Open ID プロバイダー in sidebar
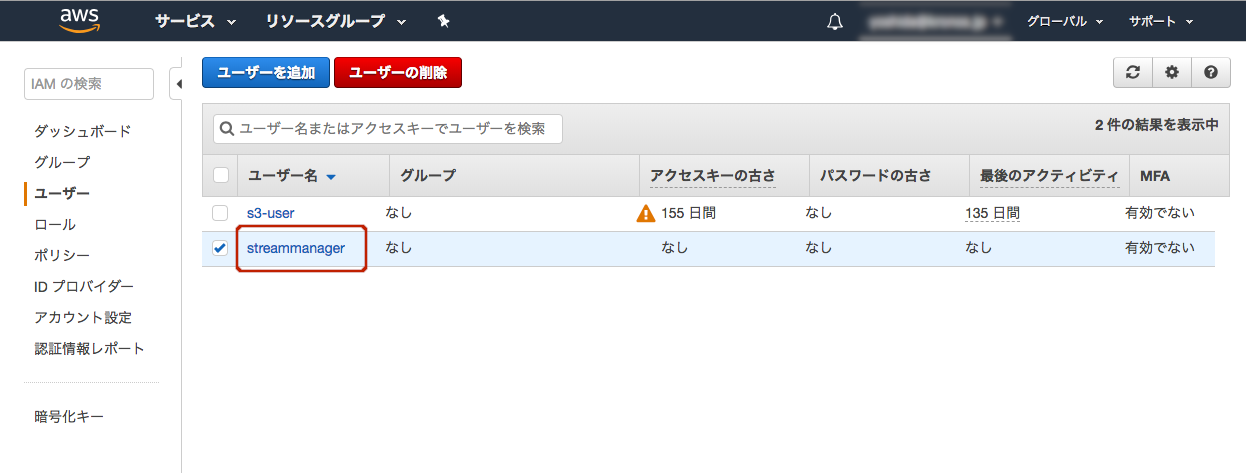 coord(84,286)
